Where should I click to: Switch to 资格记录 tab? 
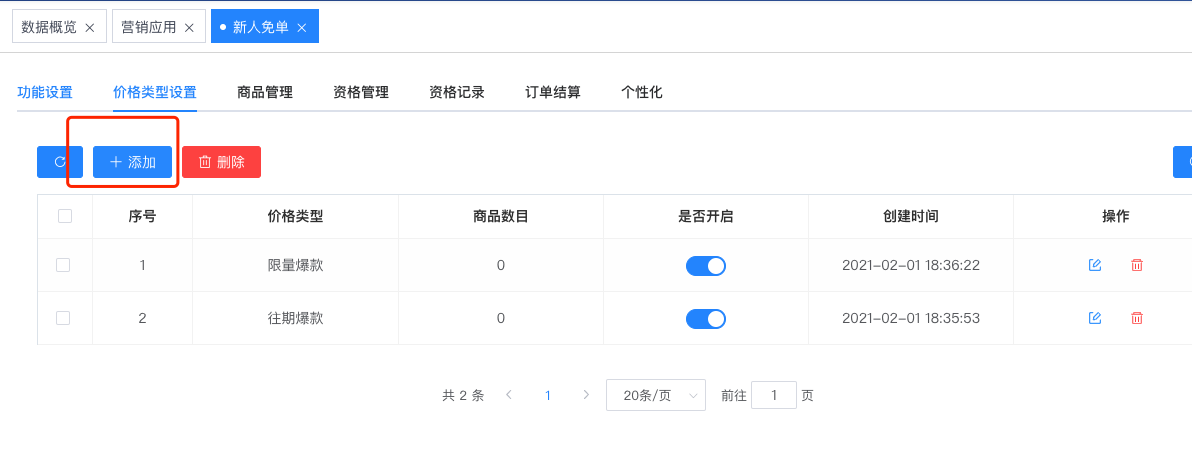pyautogui.click(x=457, y=93)
